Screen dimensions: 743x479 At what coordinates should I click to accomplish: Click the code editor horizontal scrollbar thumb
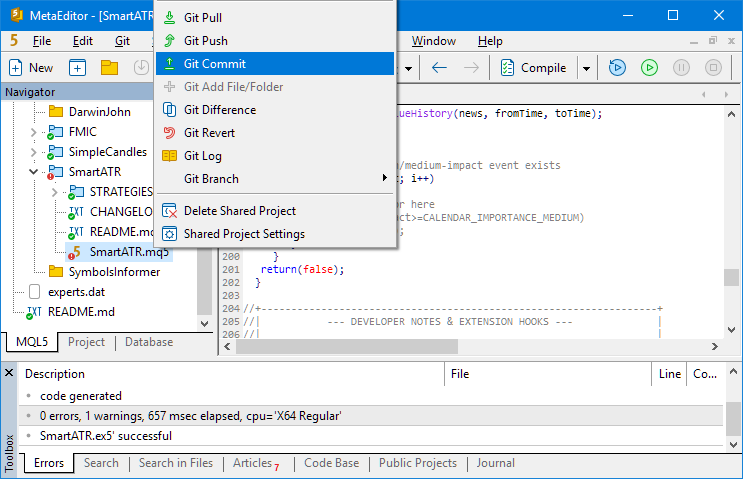pos(347,347)
